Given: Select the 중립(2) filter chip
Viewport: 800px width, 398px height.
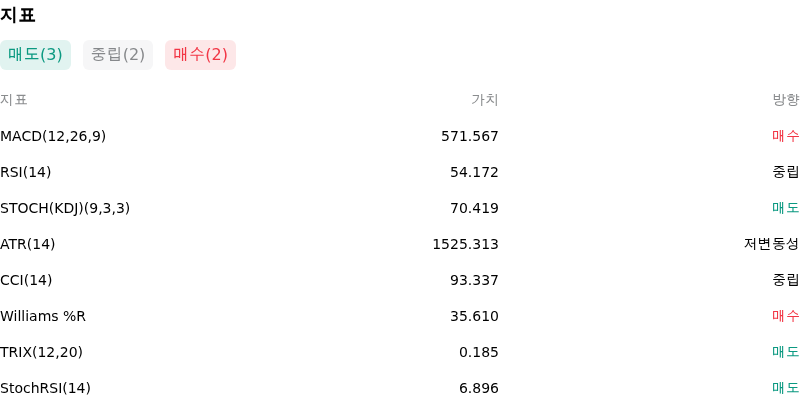Looking at the screenshot, I should (118, 55).
